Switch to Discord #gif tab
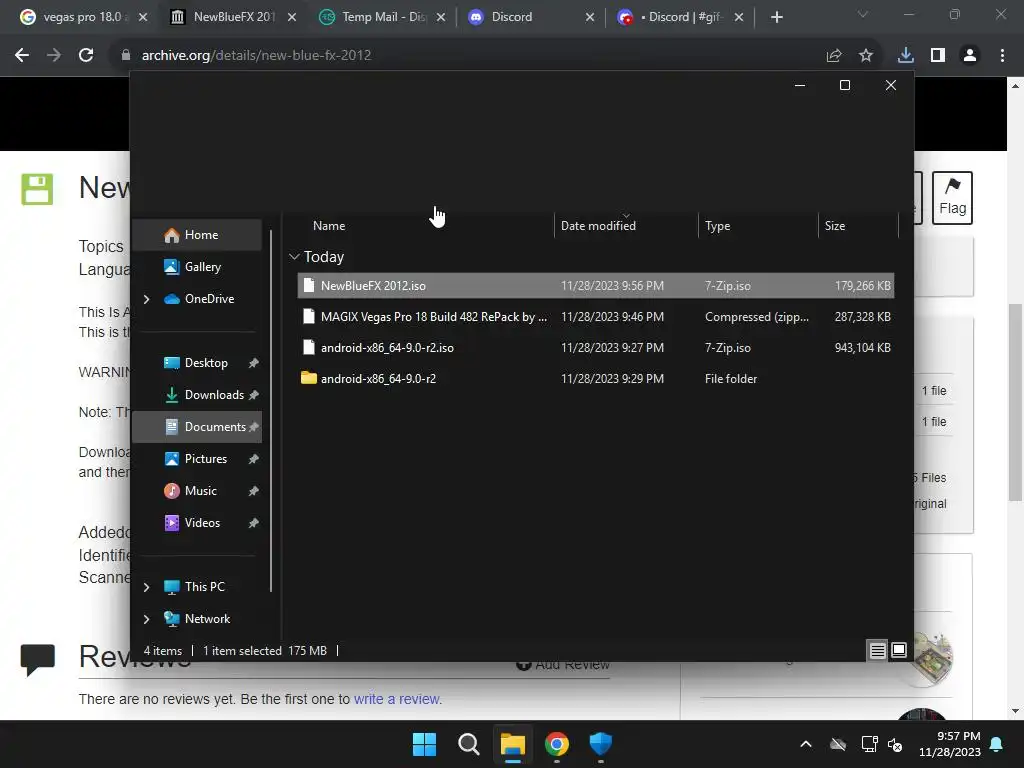 tap(680, 17)
